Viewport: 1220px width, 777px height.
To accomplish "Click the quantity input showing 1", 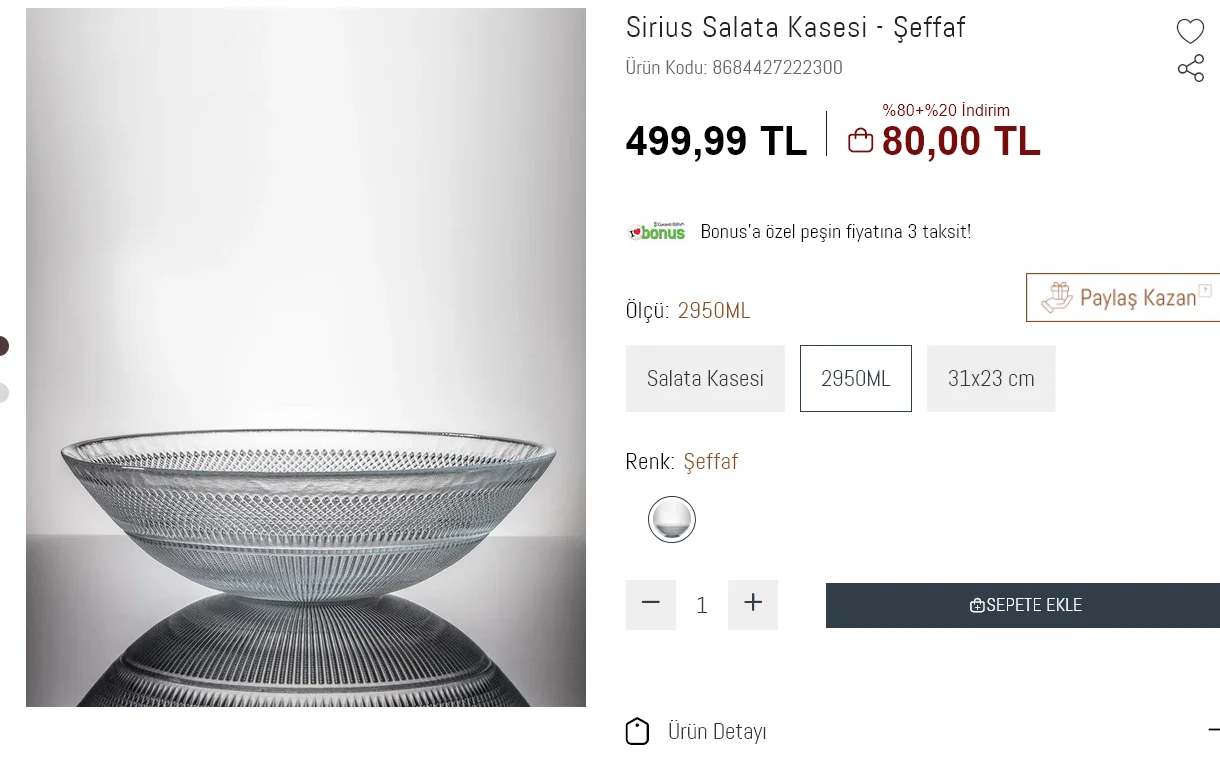I will point(701,605).
